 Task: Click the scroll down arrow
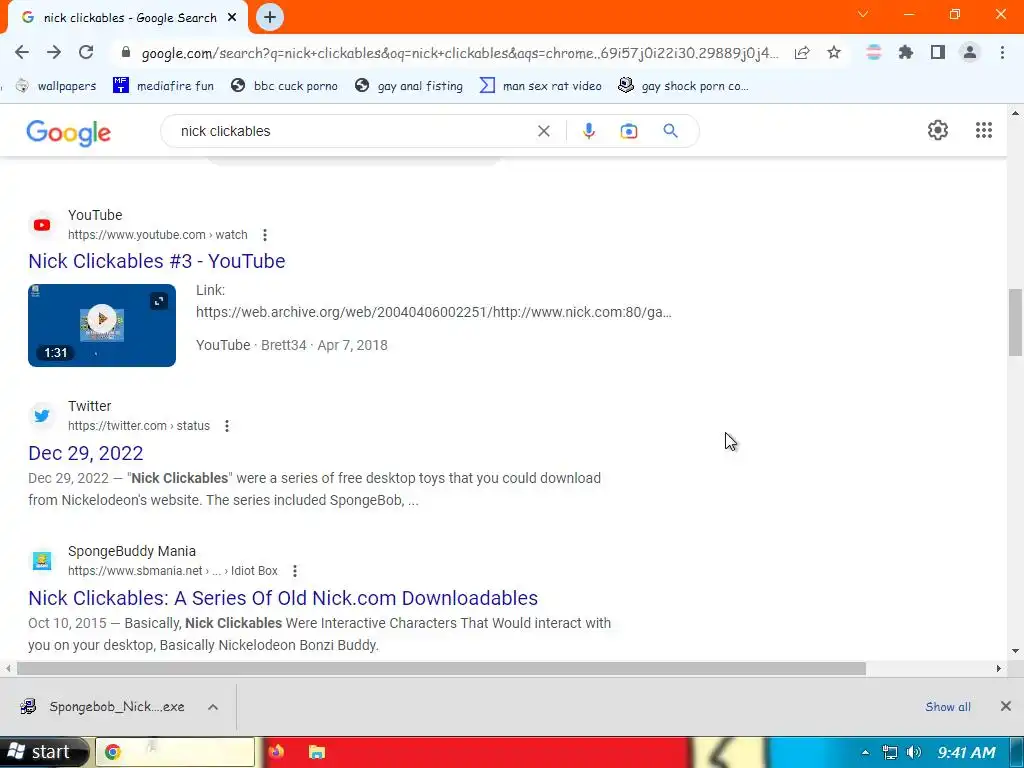[x=1015, y=650]
